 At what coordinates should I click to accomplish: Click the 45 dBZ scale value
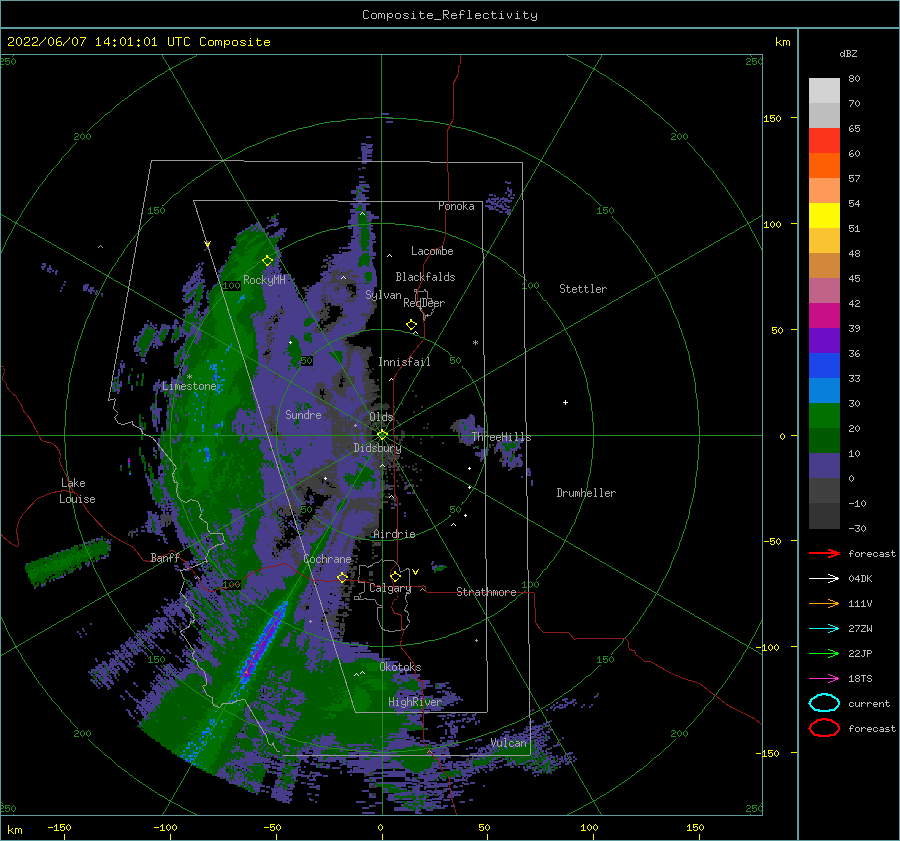click(854, 278)
